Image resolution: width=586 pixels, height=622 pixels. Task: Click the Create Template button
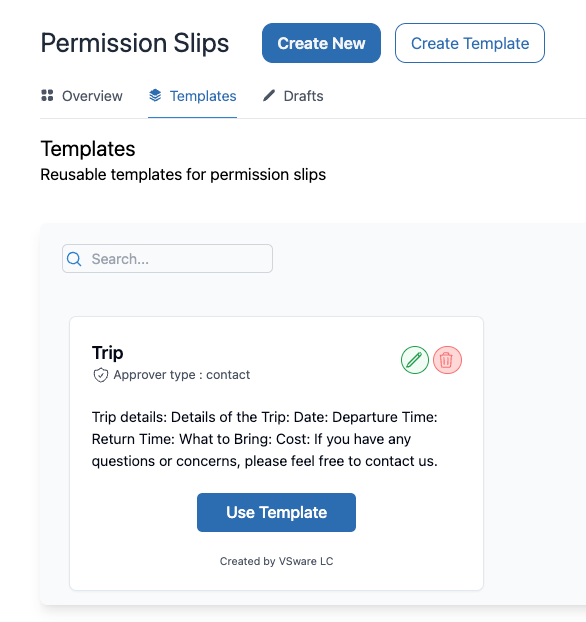tap(470, 43)
